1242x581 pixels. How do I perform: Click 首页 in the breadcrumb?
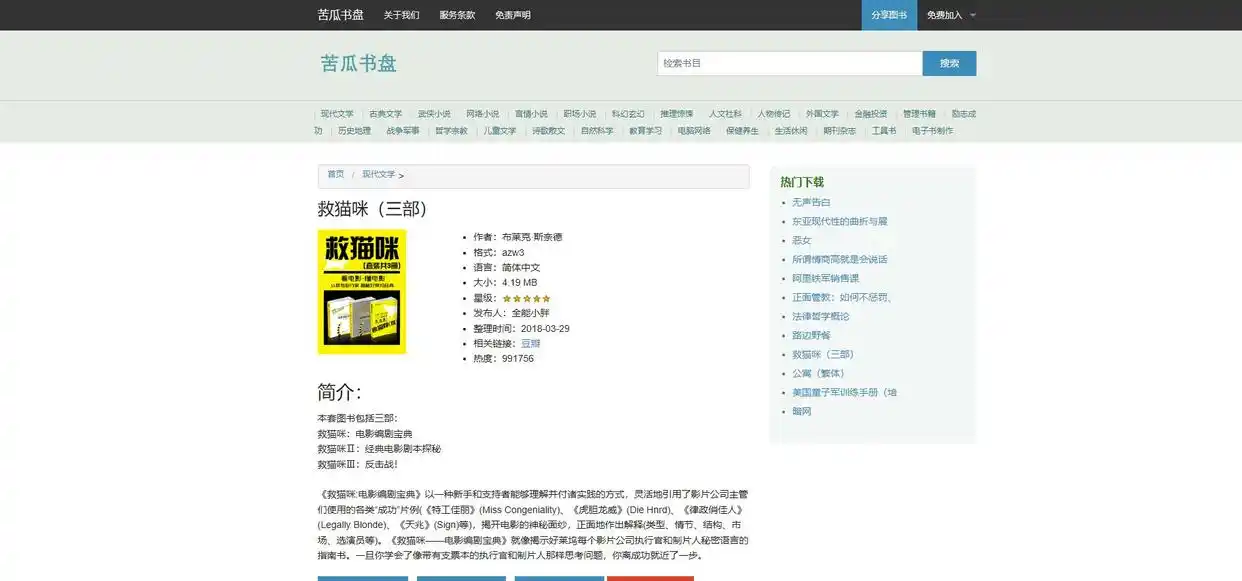(x=334, y=174)
